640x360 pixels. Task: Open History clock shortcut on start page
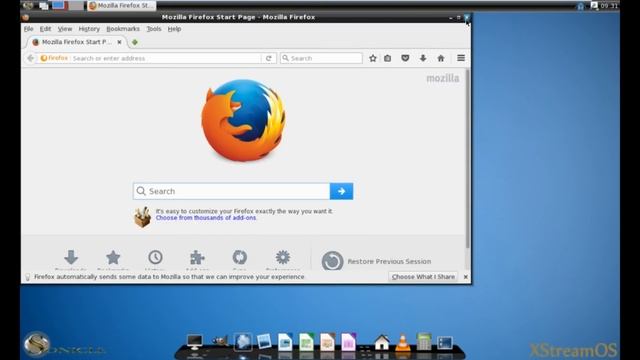tap(156, 259)
